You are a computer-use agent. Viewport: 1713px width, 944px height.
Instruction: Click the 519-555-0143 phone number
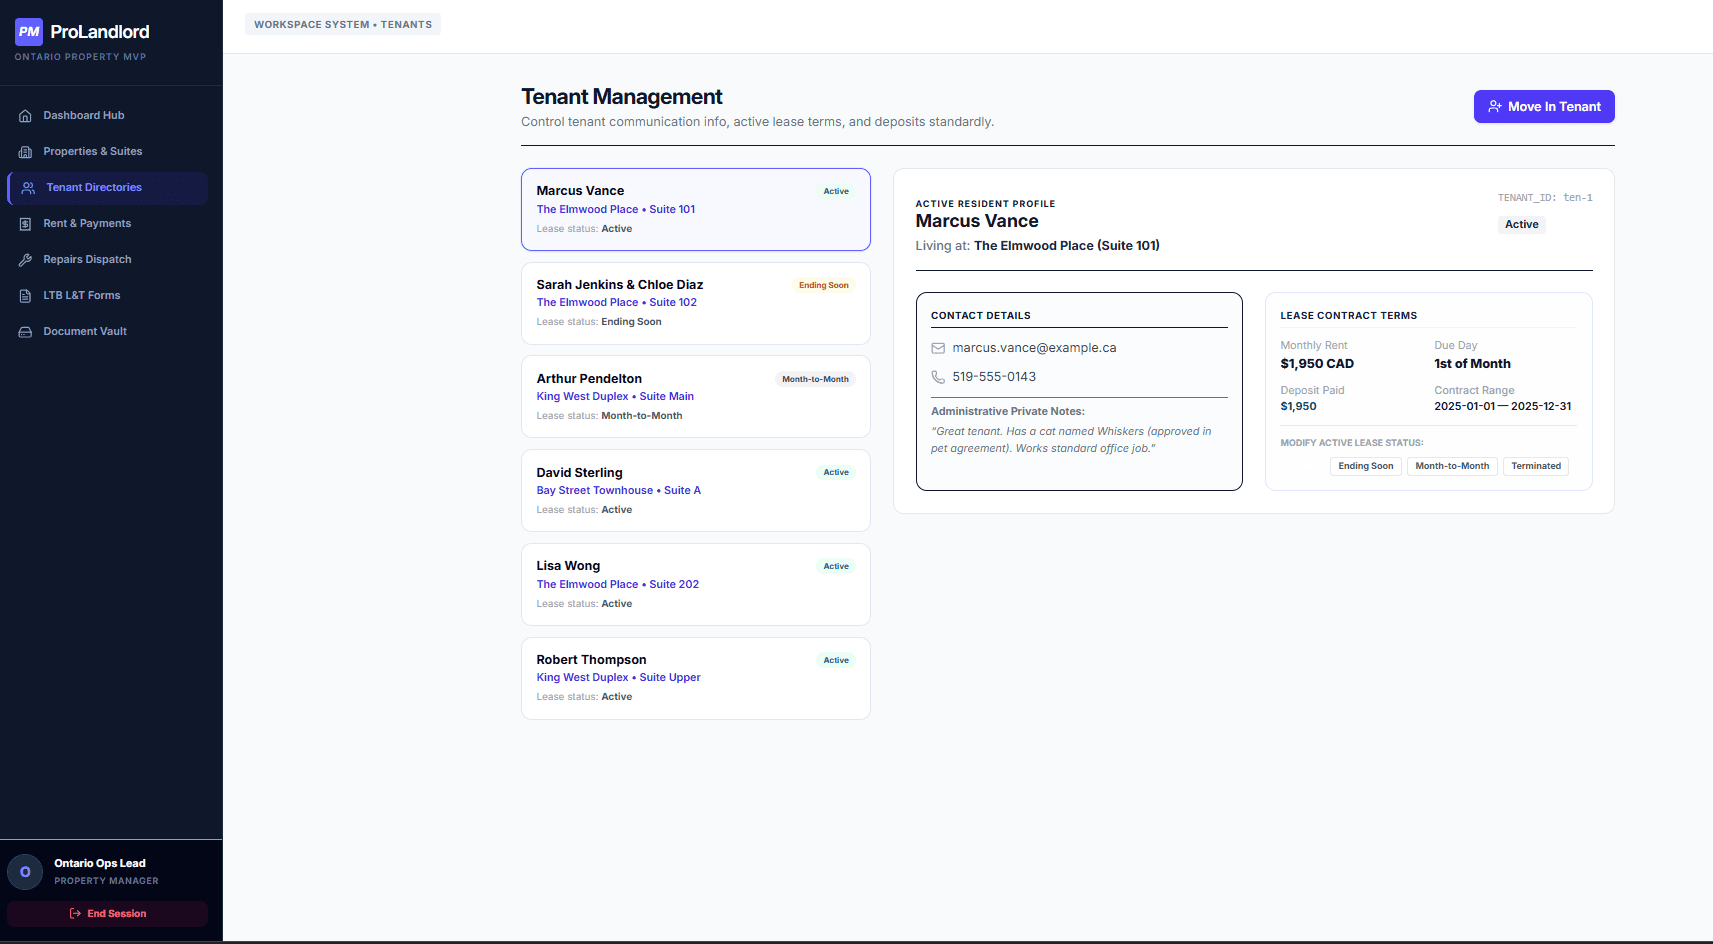click(994, 377)
